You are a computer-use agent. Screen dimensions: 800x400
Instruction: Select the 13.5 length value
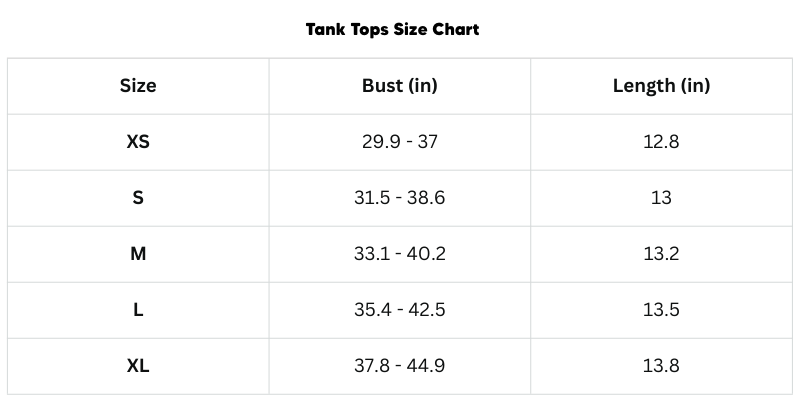[661, 310]
